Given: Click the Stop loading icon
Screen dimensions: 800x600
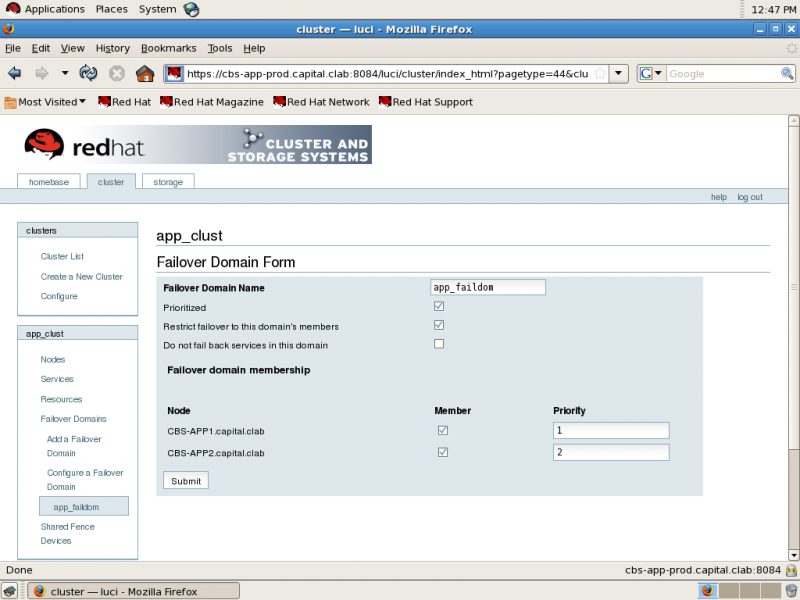Looking at the screenshot, I should (x=117, y=73).
